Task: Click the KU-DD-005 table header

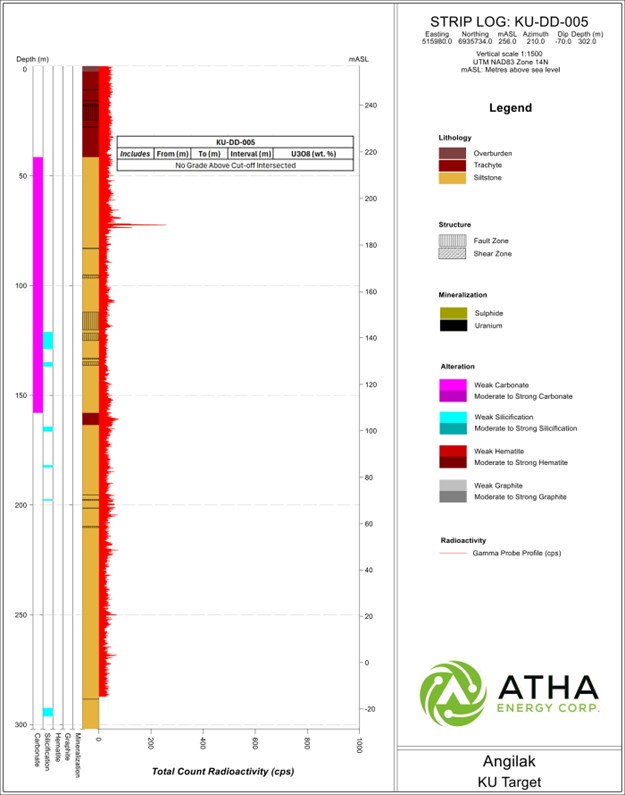Action: click(x=235, y=142)
